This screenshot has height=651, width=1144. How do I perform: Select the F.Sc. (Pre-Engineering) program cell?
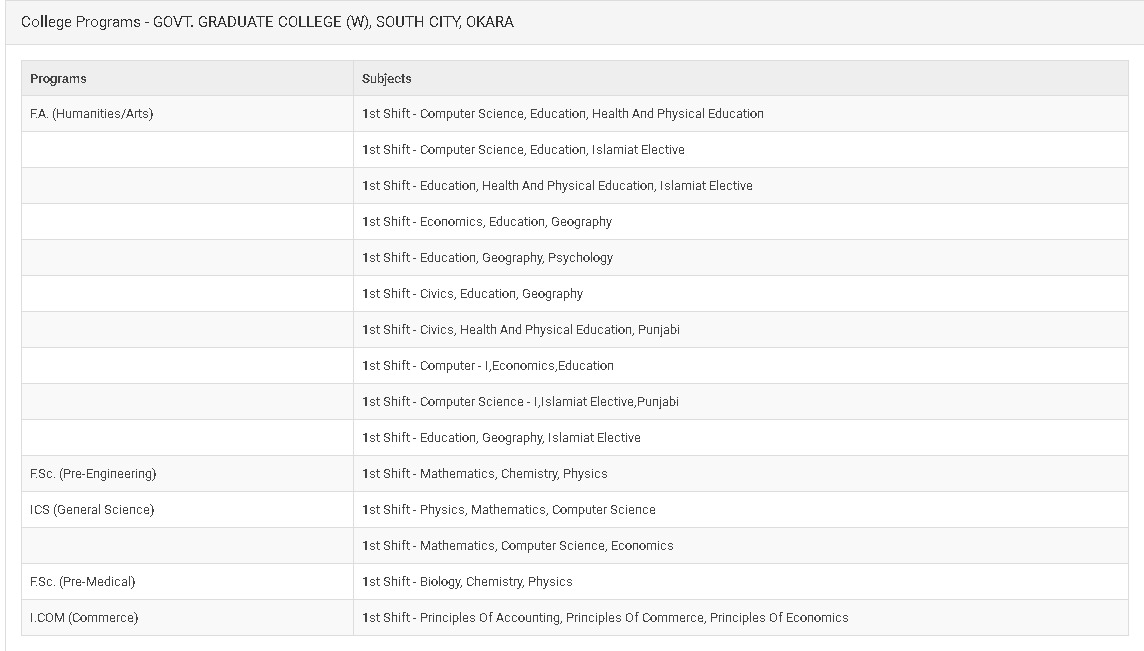coord(188,474)
